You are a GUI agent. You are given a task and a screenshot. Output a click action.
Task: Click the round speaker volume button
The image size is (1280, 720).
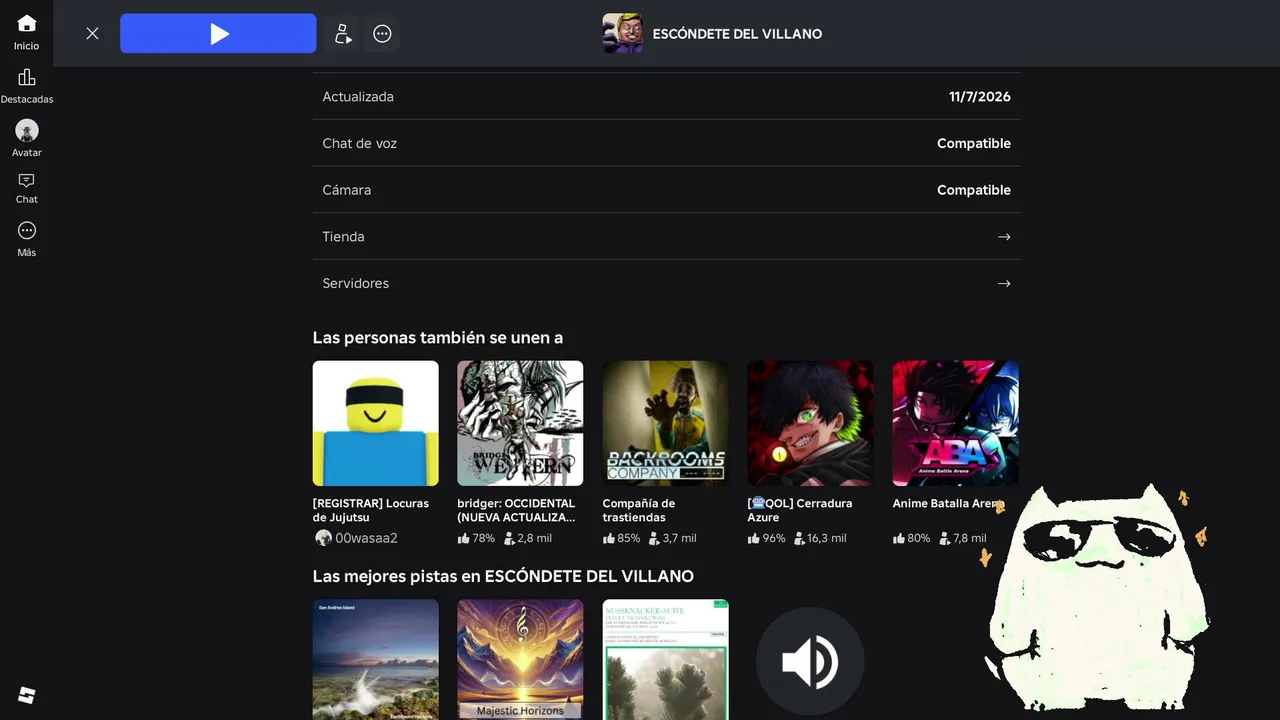[x=810, y=661]
